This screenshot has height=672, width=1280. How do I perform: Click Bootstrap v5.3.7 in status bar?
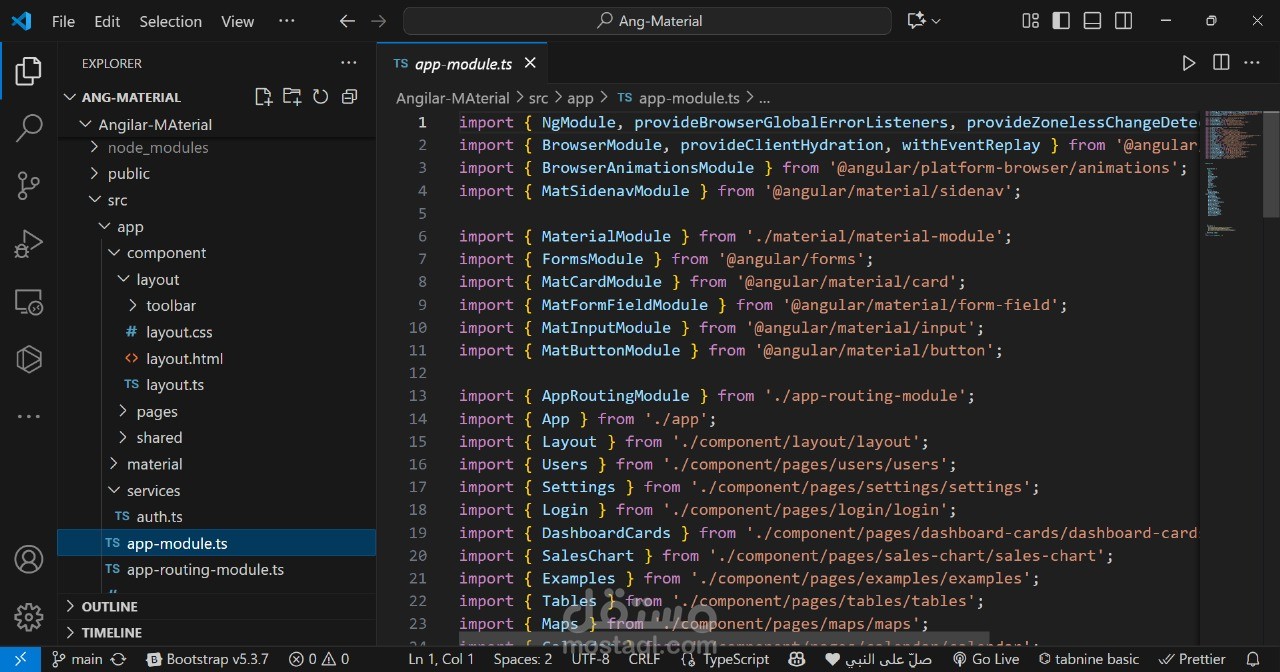coord(208,659)
